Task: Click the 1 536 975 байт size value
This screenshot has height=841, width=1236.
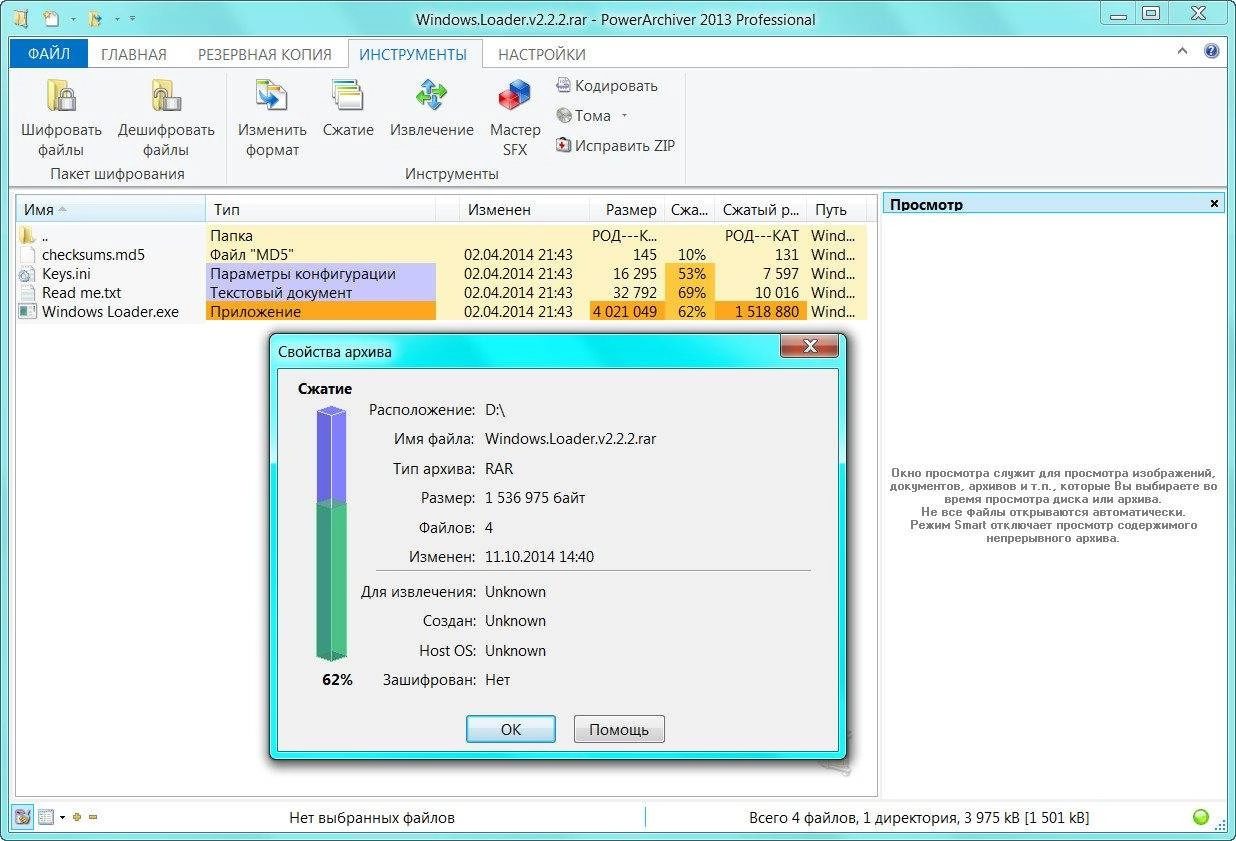Action: pyautogui.click(x=535, y=498)
